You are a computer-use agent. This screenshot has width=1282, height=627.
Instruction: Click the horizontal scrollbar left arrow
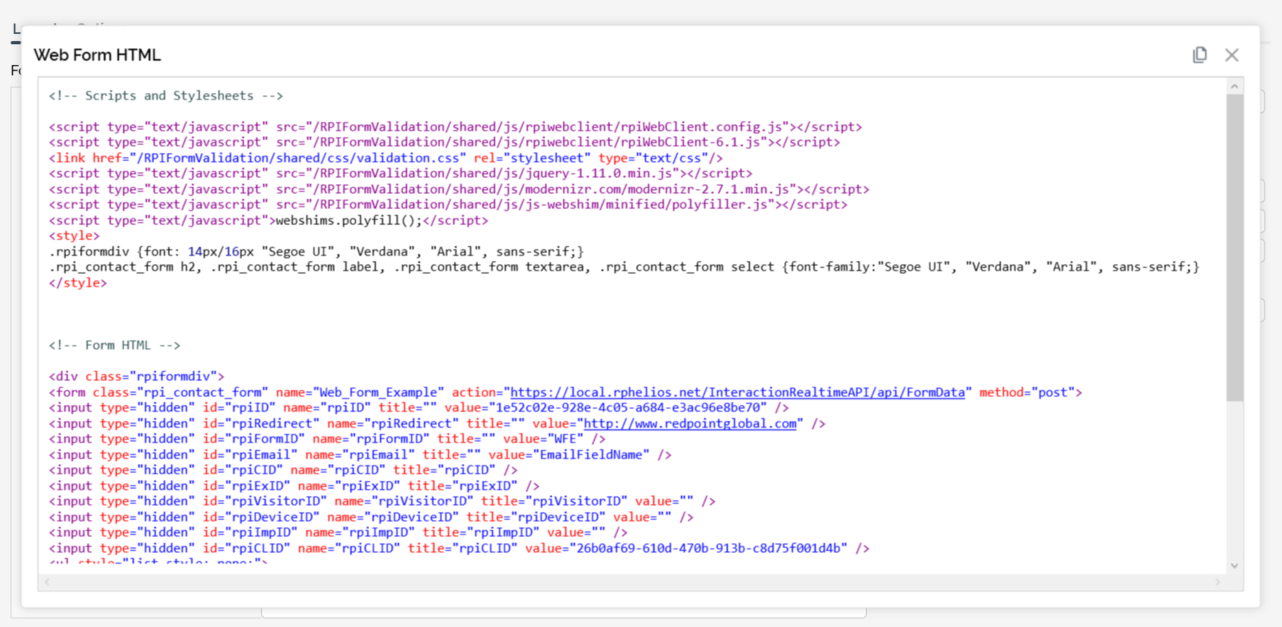(47, 581)
